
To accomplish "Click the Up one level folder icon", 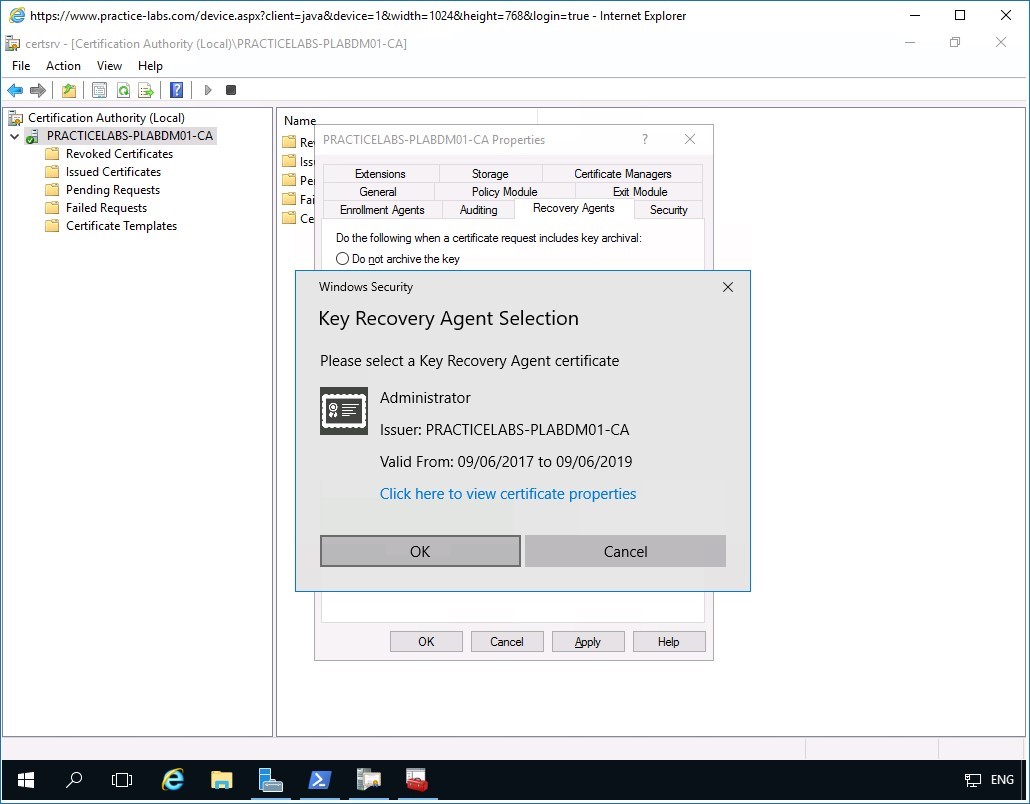I will tap(69, 90).
